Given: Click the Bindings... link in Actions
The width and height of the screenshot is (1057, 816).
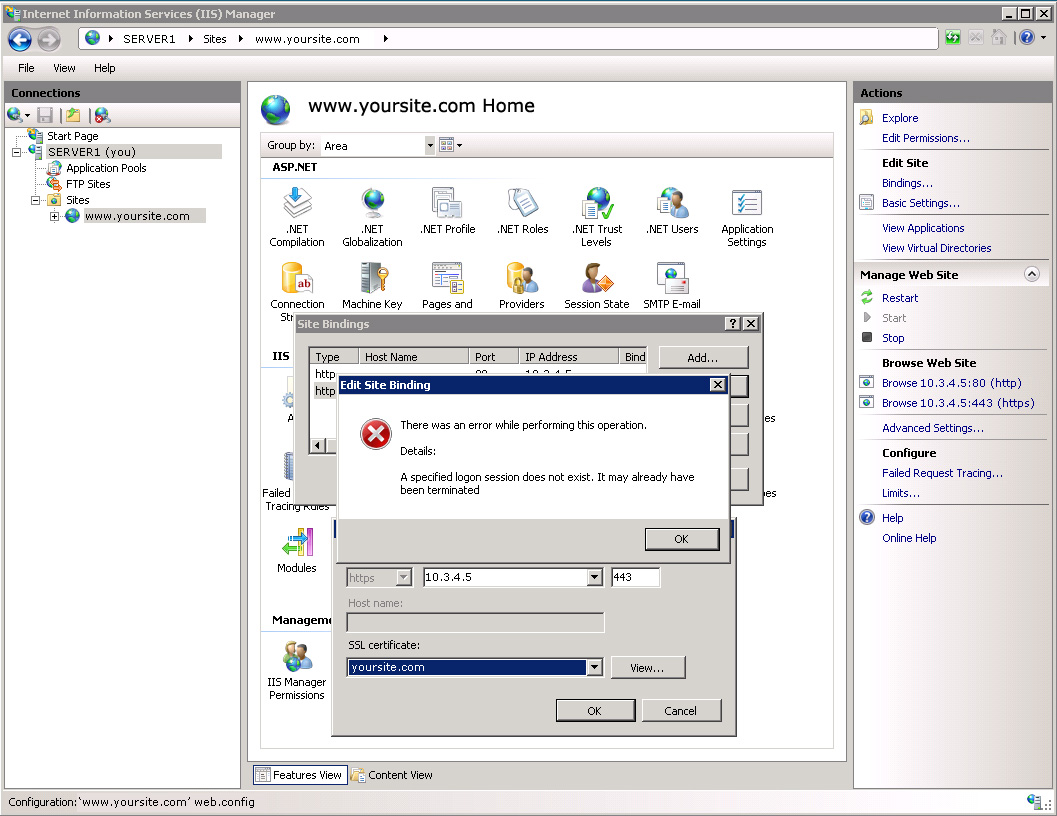Looking at the screenshot, I should pyautogui.click(x=907, y=183).
